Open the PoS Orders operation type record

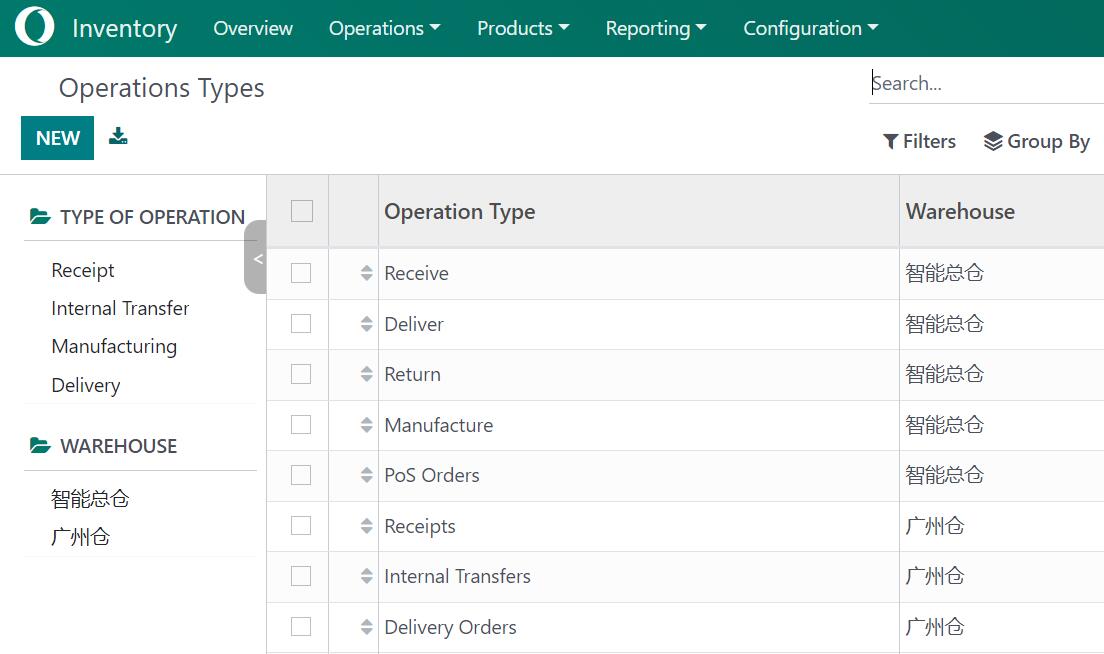(432, 475)
